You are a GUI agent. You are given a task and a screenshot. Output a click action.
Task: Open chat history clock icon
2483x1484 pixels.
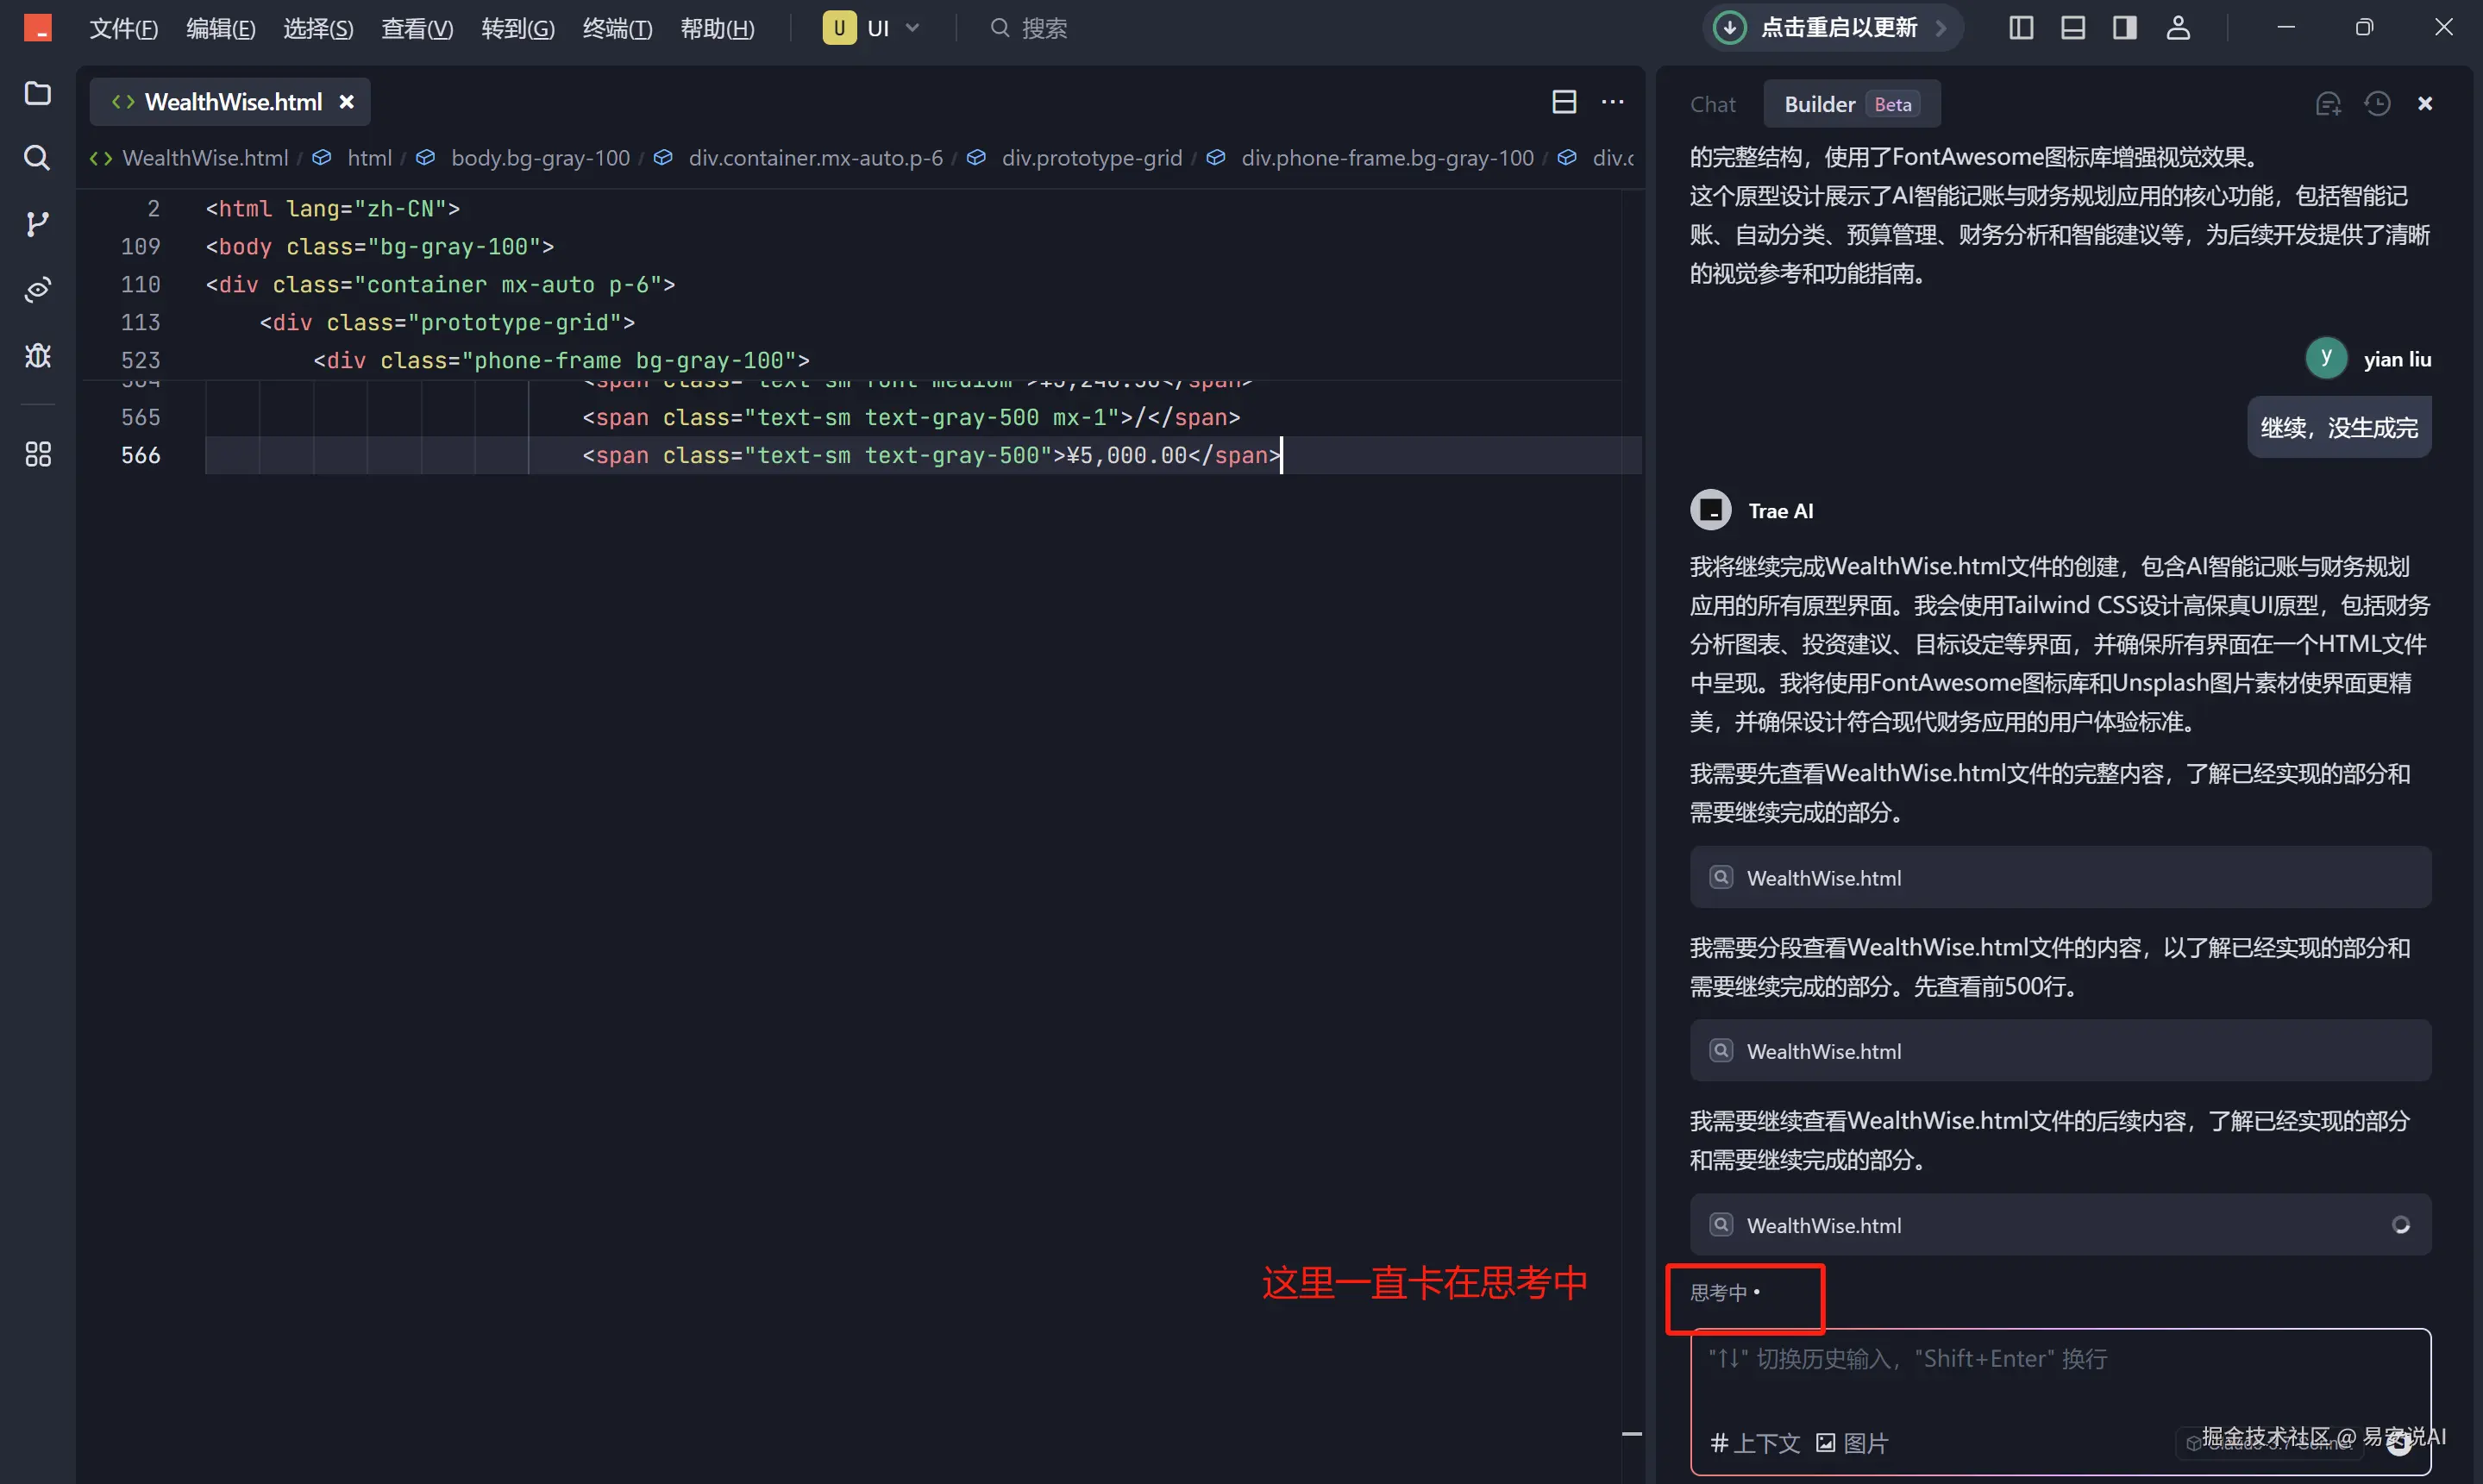pyautogui.click(x=2377, y=104)
